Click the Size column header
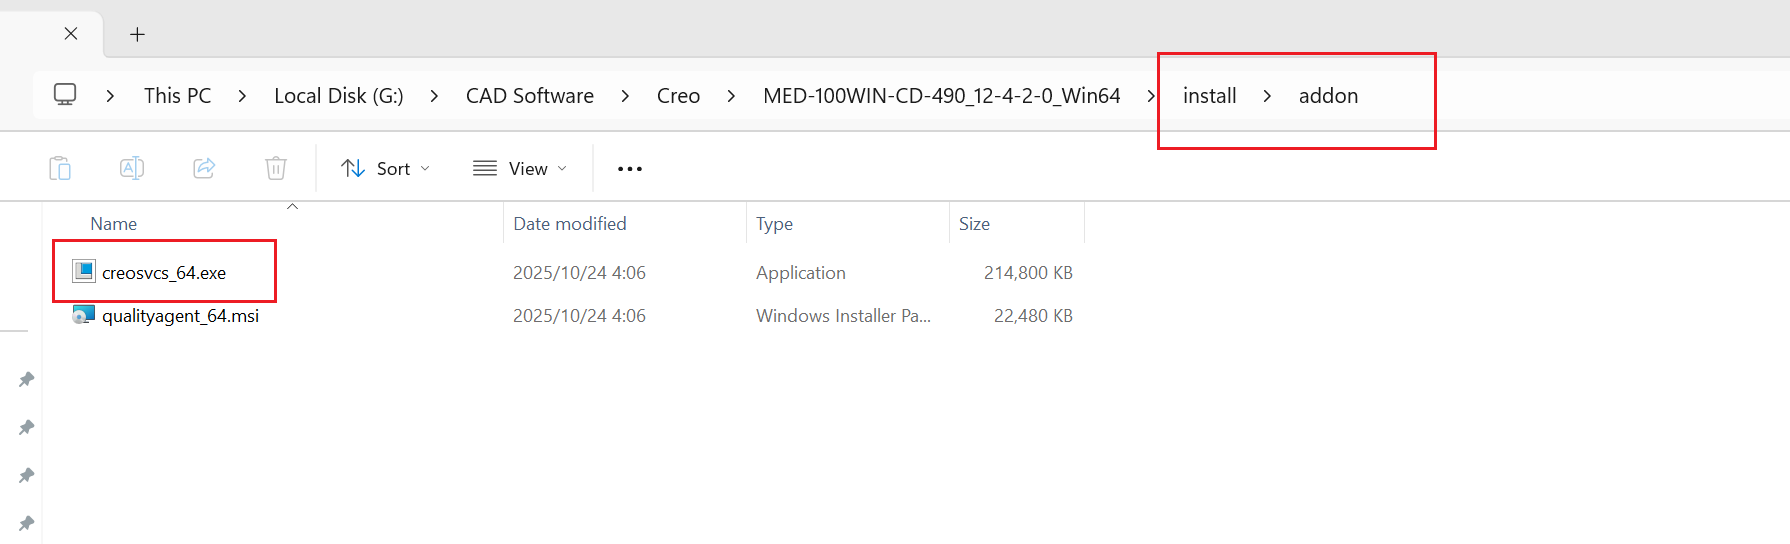The image size is (1790, 544). [x=974, y=224]
